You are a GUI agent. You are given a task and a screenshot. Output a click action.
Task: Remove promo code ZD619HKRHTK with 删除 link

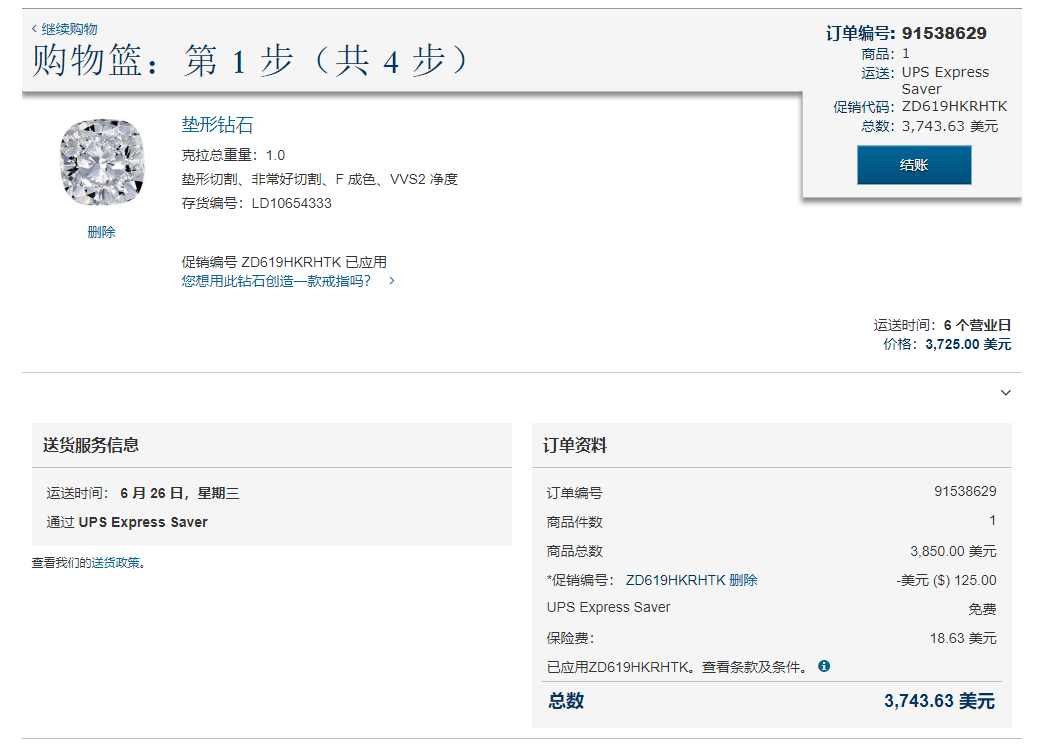(x=743, y=580)
